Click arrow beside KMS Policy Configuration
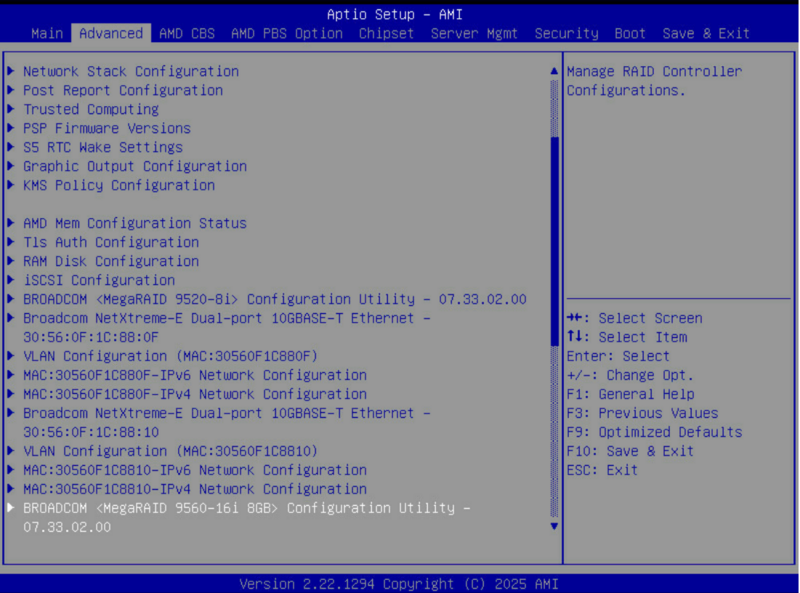 pos(11,185)
